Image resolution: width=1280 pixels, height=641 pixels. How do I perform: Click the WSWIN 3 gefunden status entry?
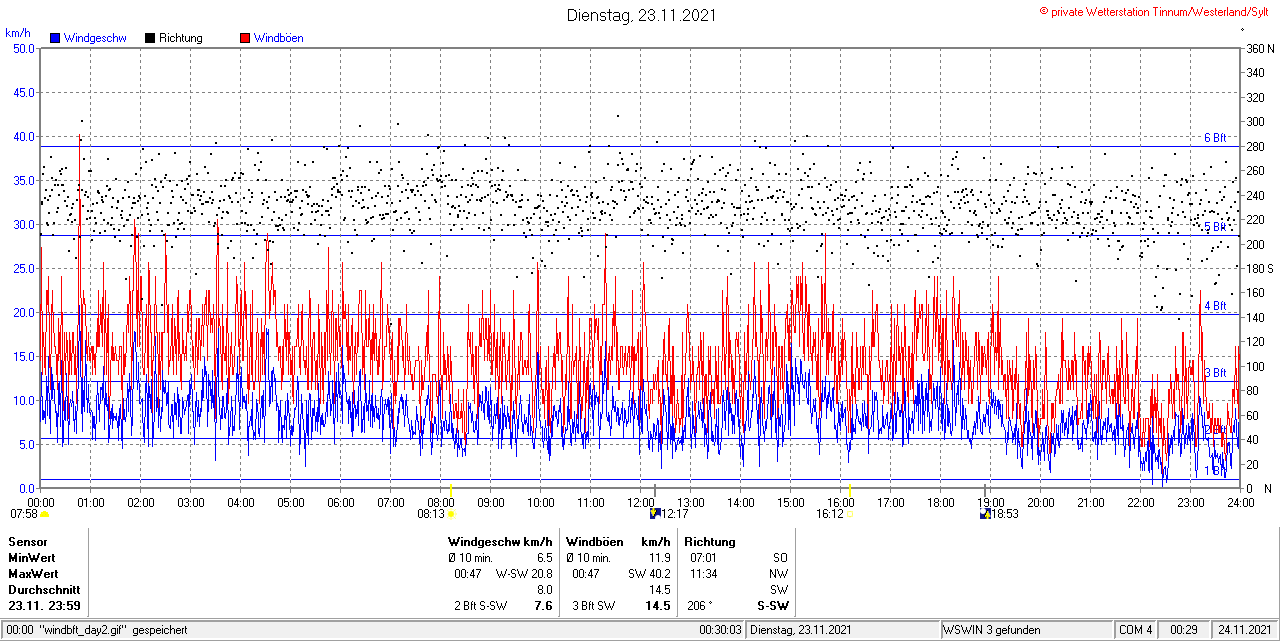click(992, 630)
